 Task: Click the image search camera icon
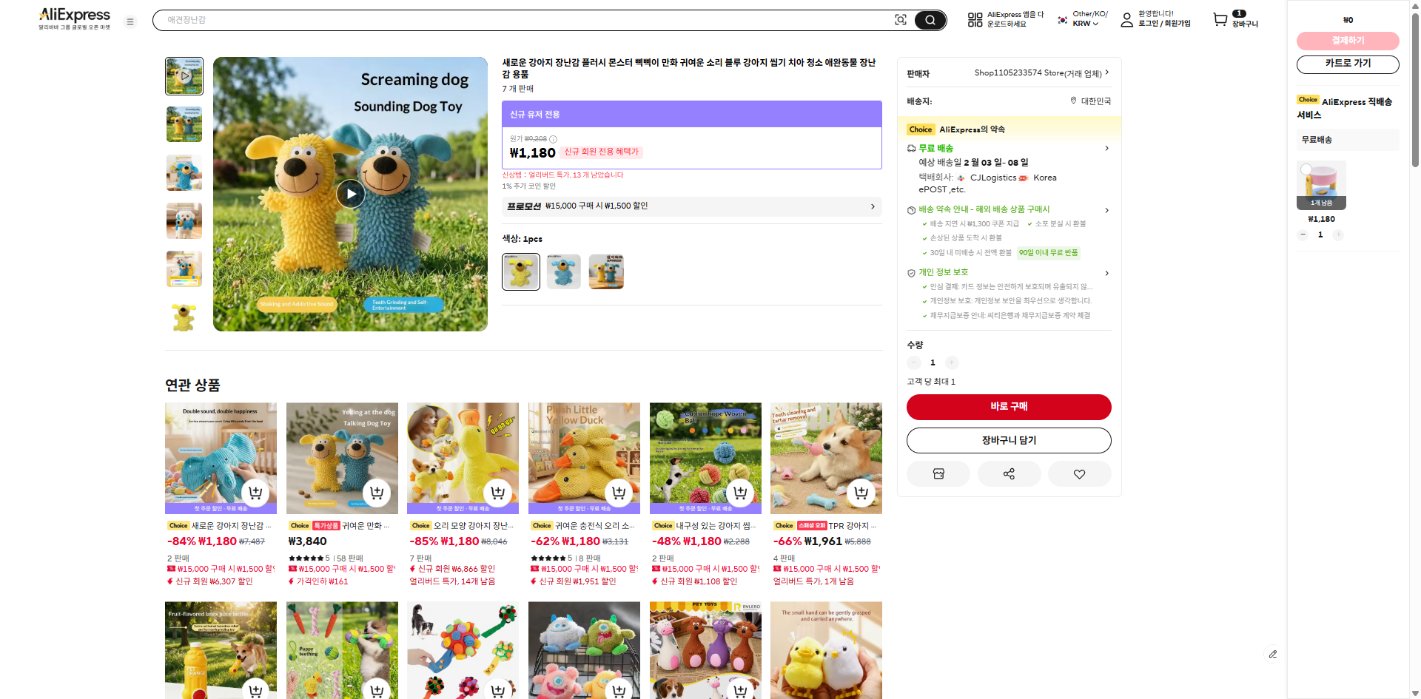click(x=900, y=20)
